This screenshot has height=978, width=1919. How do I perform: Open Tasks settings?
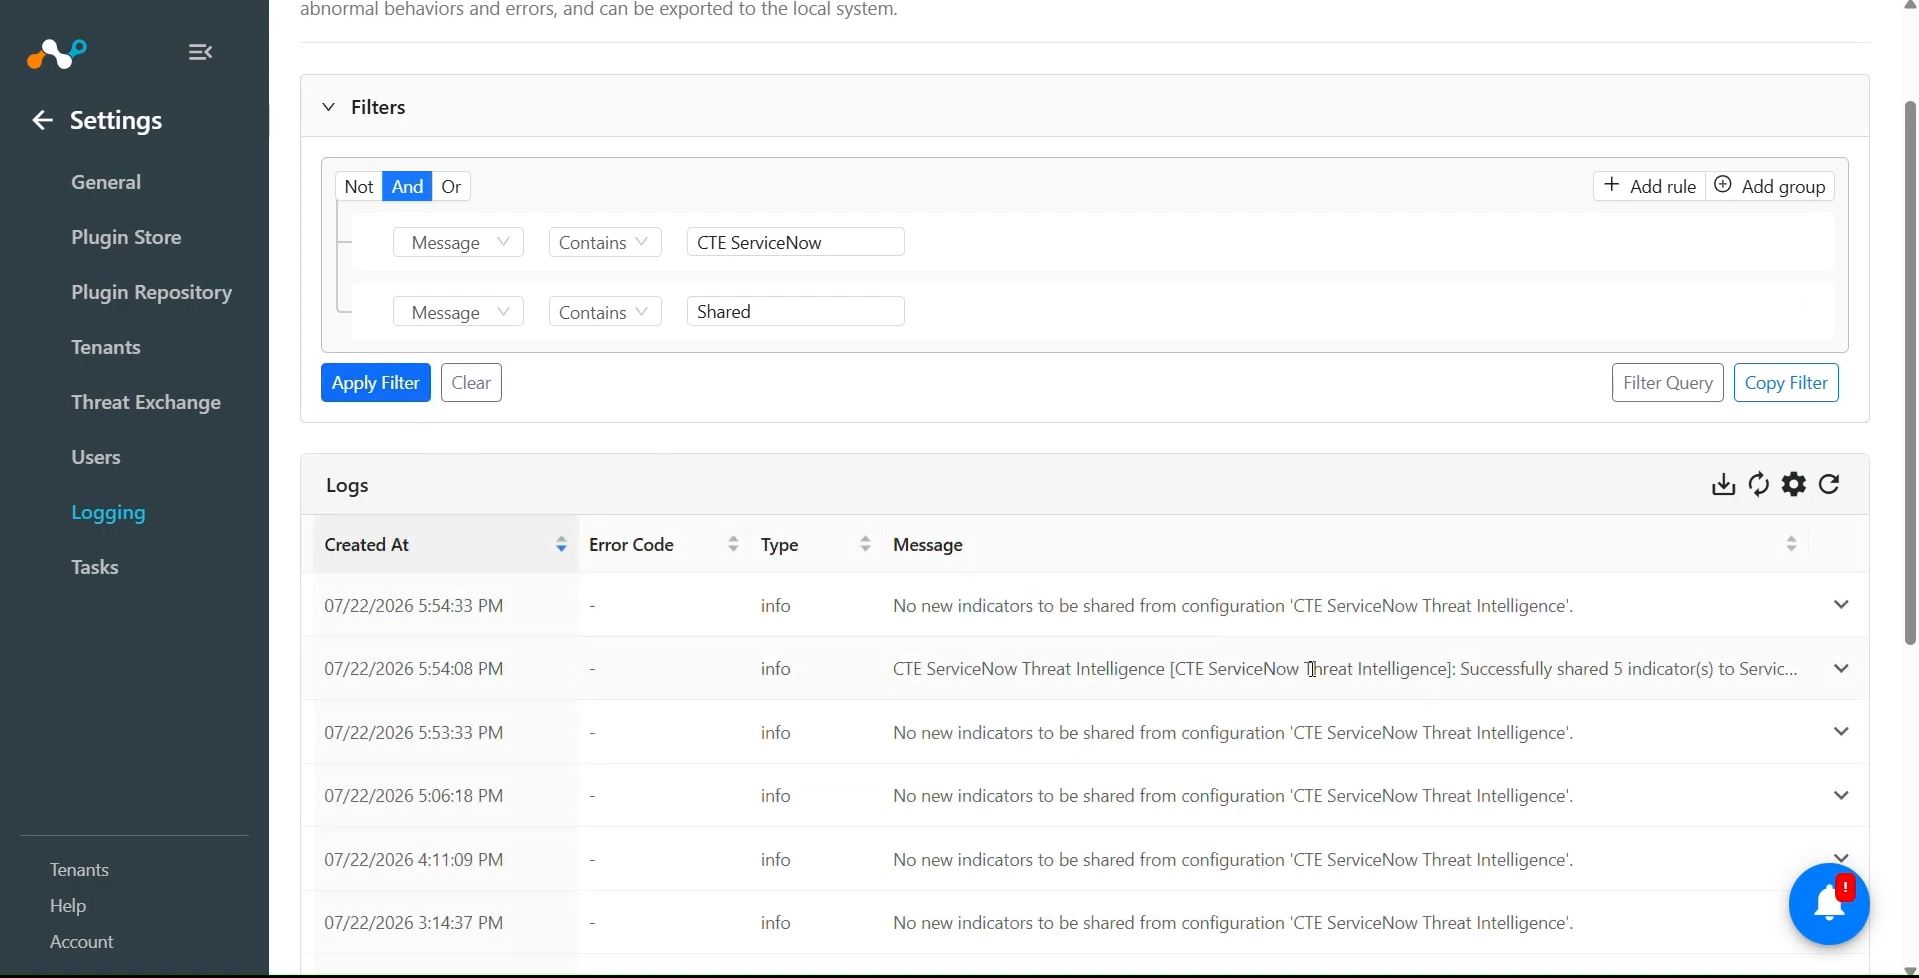click(95, 568)
